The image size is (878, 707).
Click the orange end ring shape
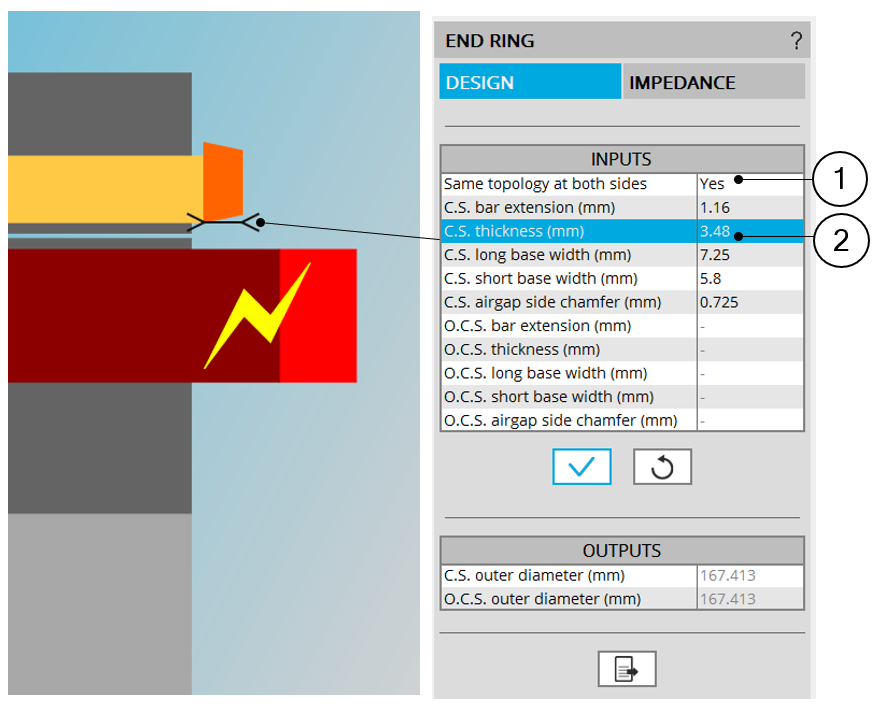pos(222,181)
